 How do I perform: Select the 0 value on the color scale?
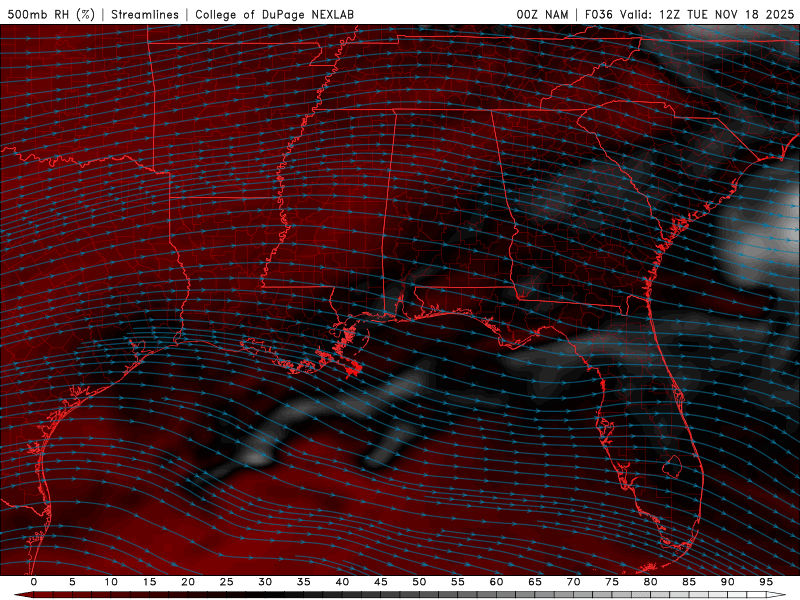pyautogui.click(x=34, y=582)
